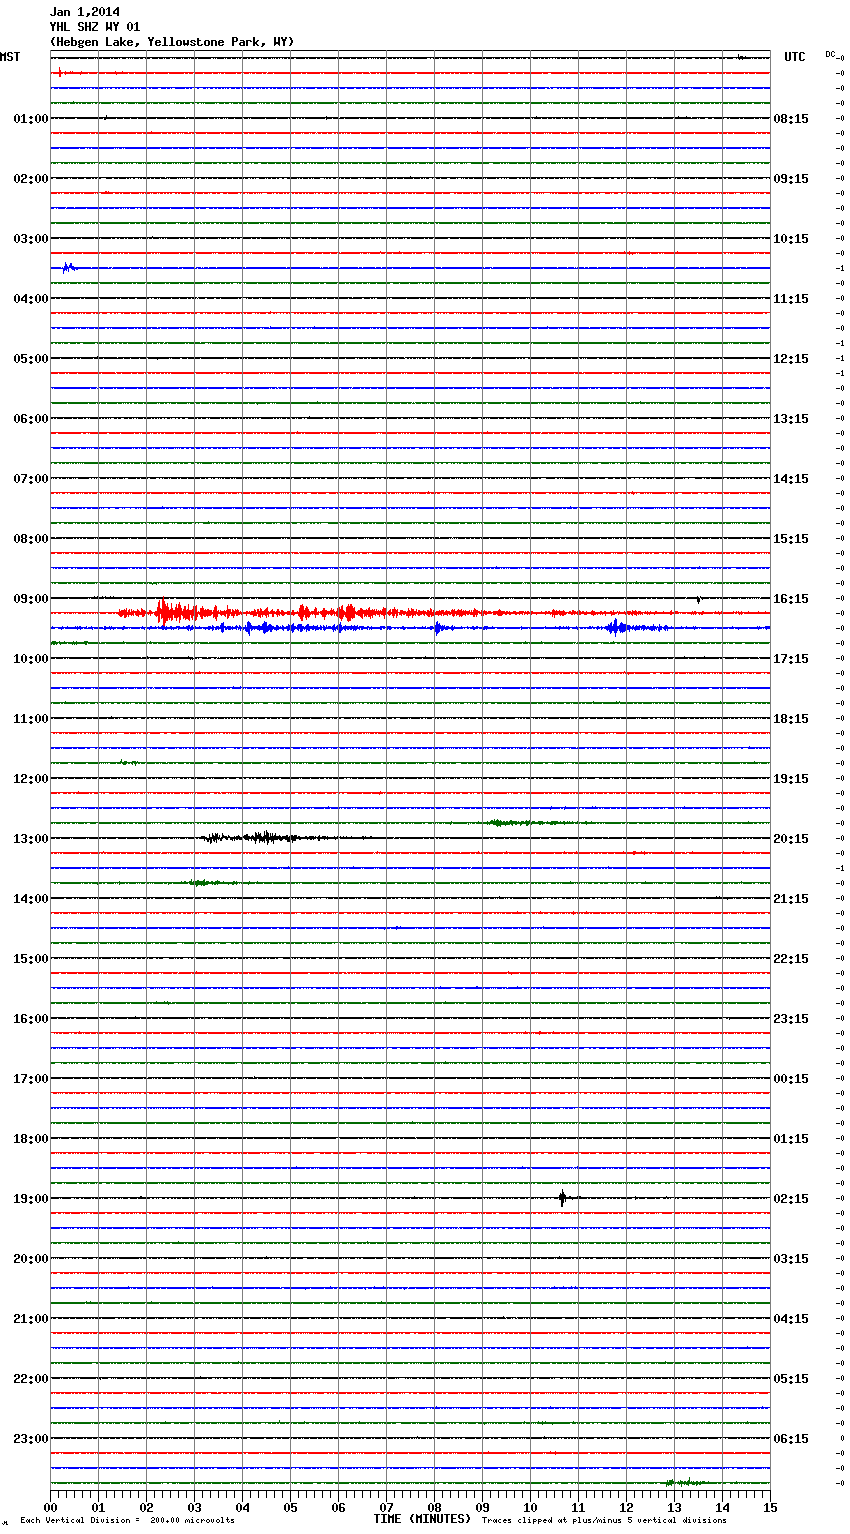Click 'Traces clipped at plus/minus 5 vertical divisions' note
Viewport: 850px width, 1534px height.
tap(604, 1520)
